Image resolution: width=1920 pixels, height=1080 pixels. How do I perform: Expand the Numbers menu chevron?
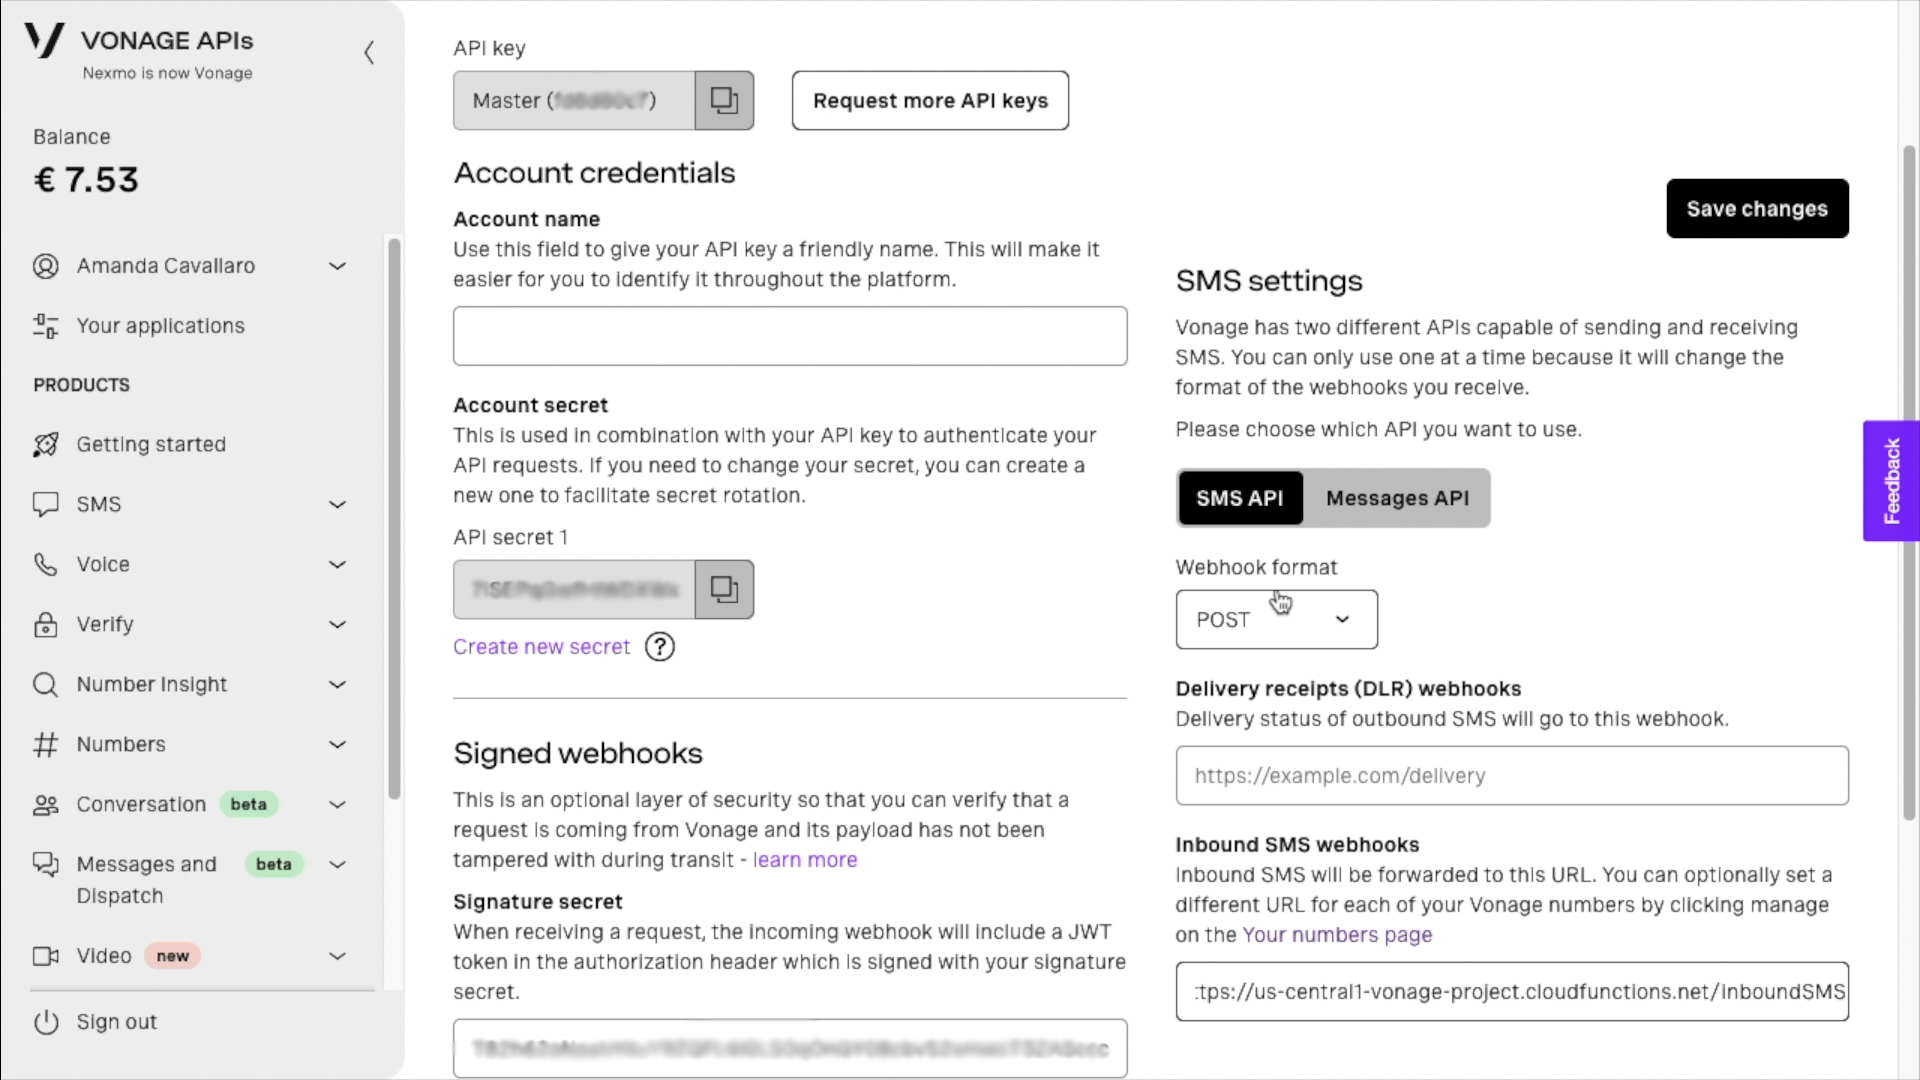338,744
